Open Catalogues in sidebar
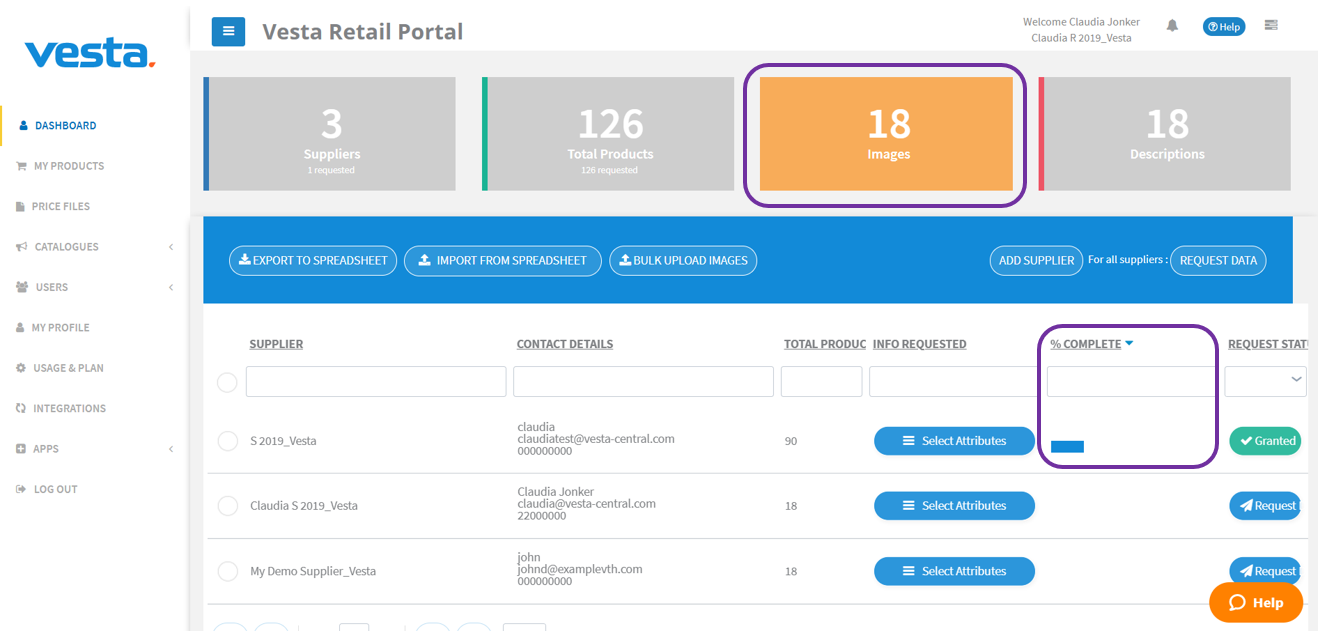The width and height of the screenshot is (1318, 632). click(x=66, y=247)
